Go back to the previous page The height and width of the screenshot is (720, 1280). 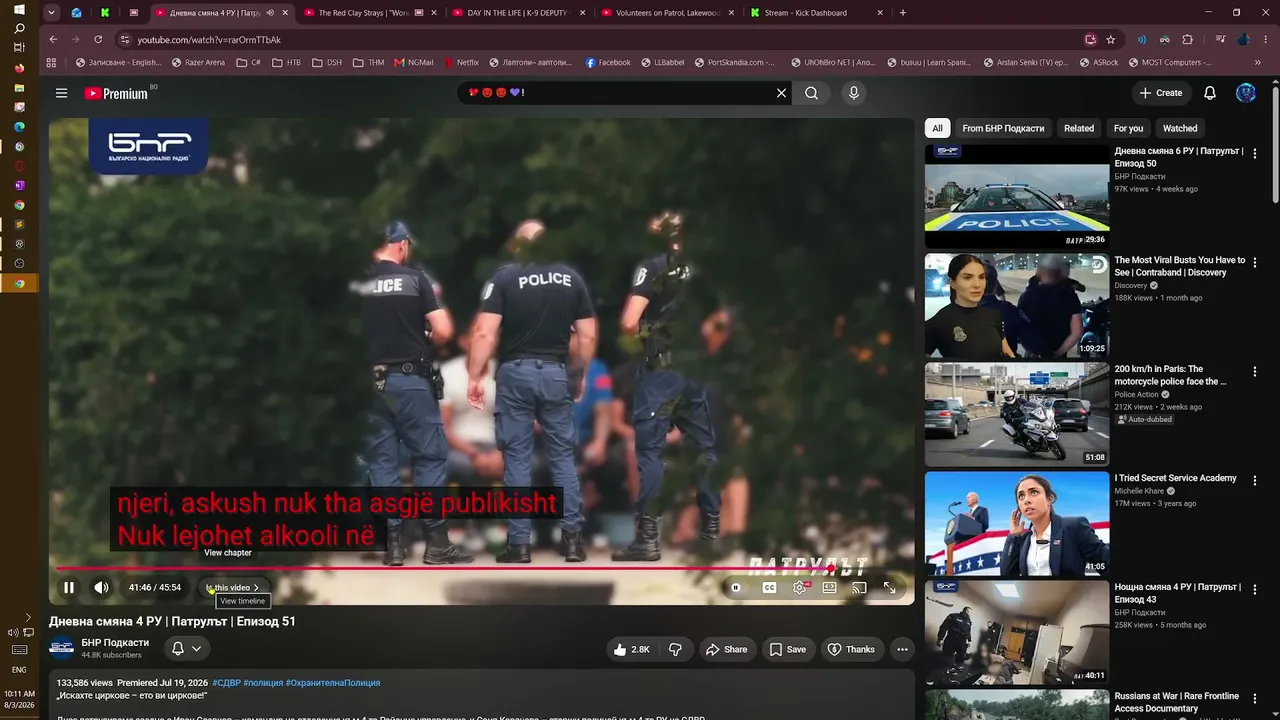[53, 40]
